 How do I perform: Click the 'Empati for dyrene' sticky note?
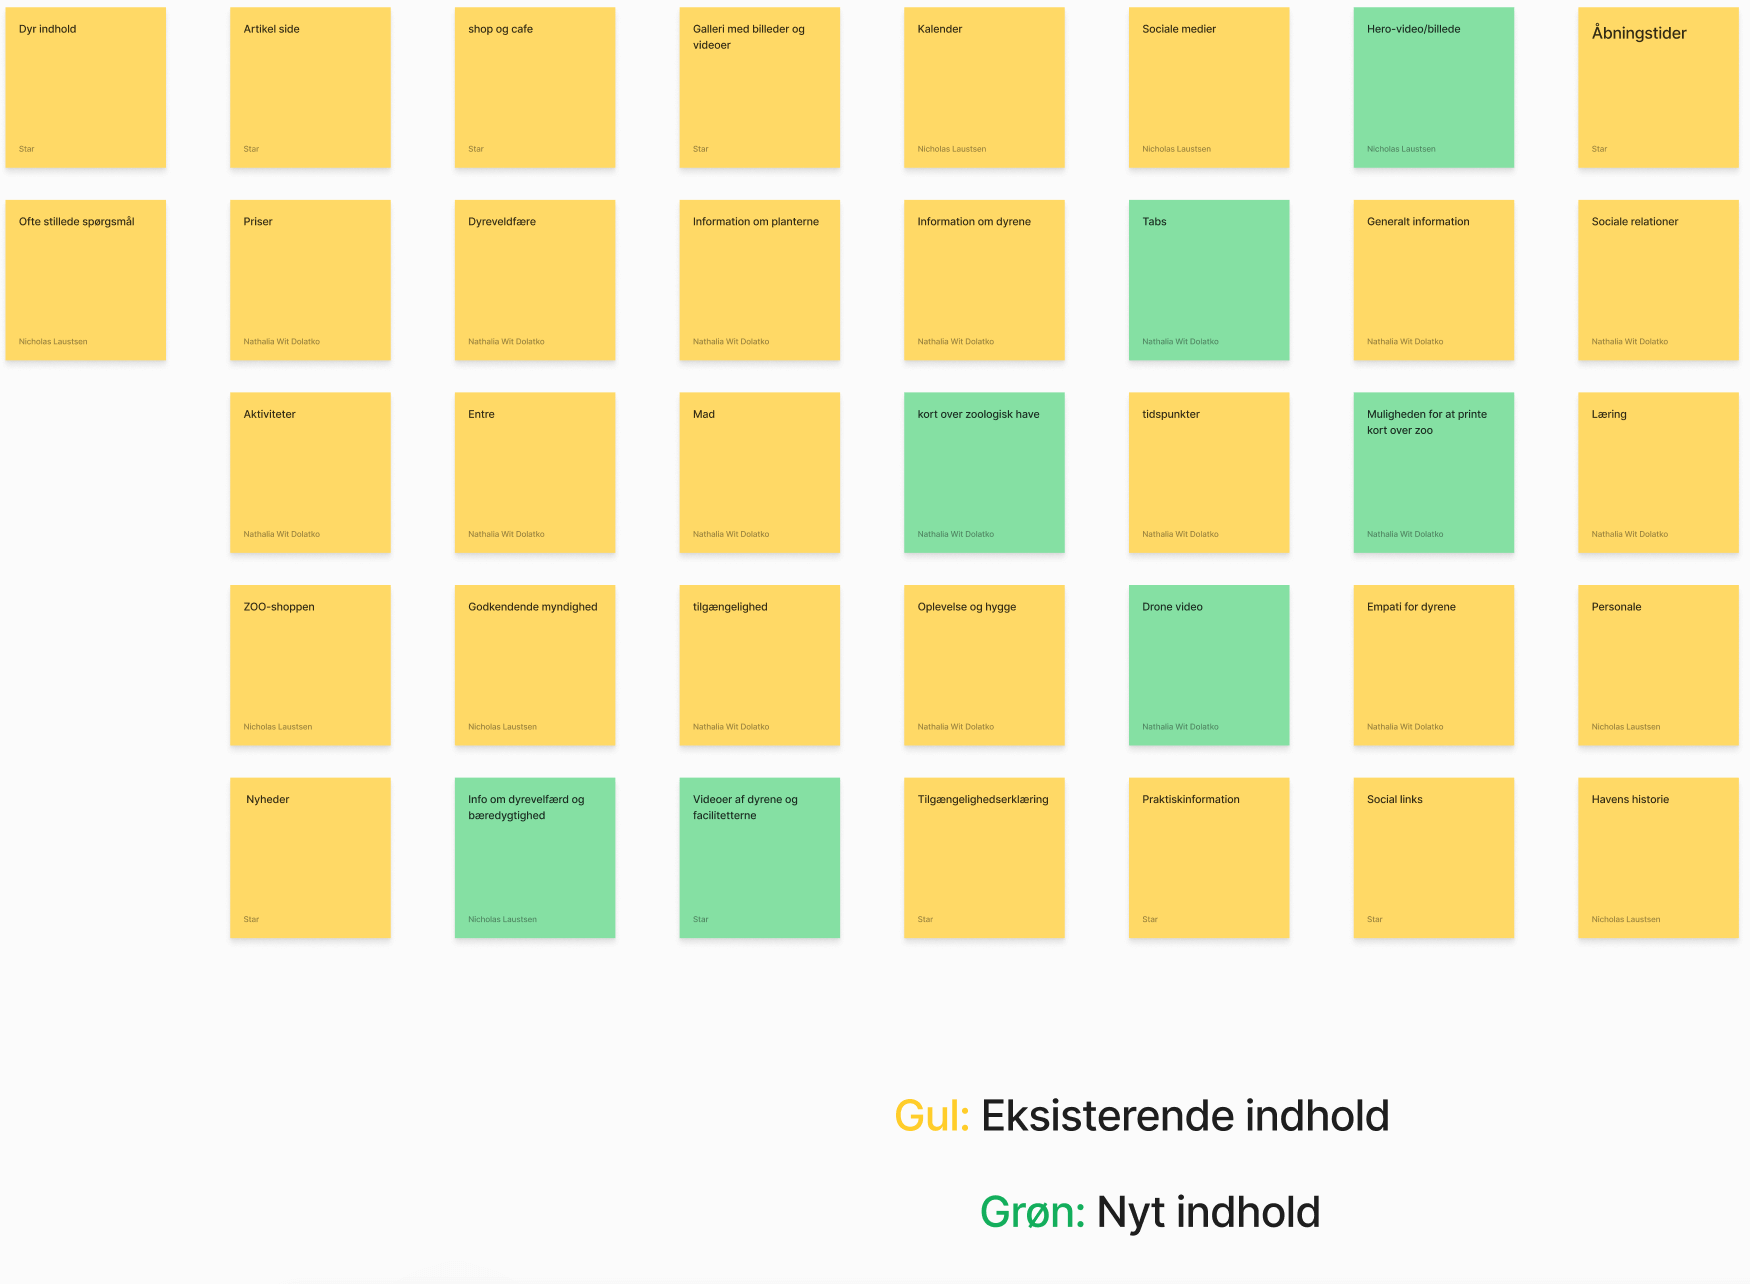tap(1434, 665)
